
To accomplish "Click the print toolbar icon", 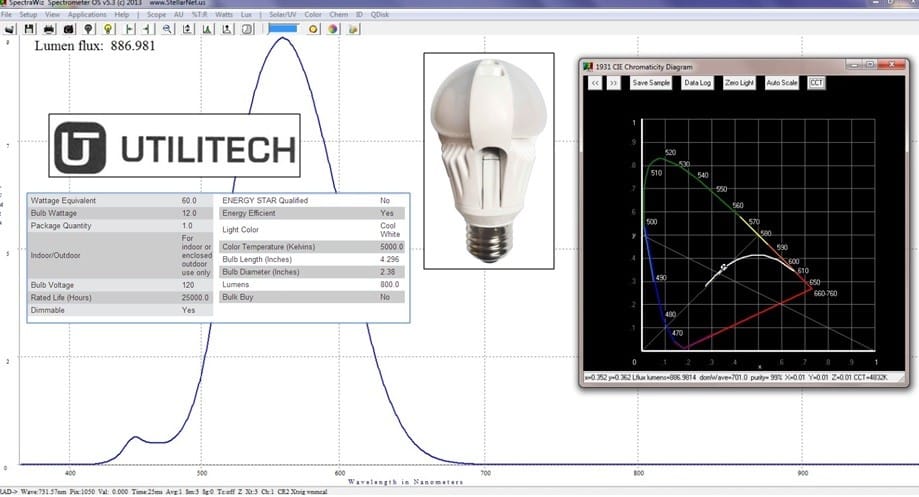I will point(49,29).
